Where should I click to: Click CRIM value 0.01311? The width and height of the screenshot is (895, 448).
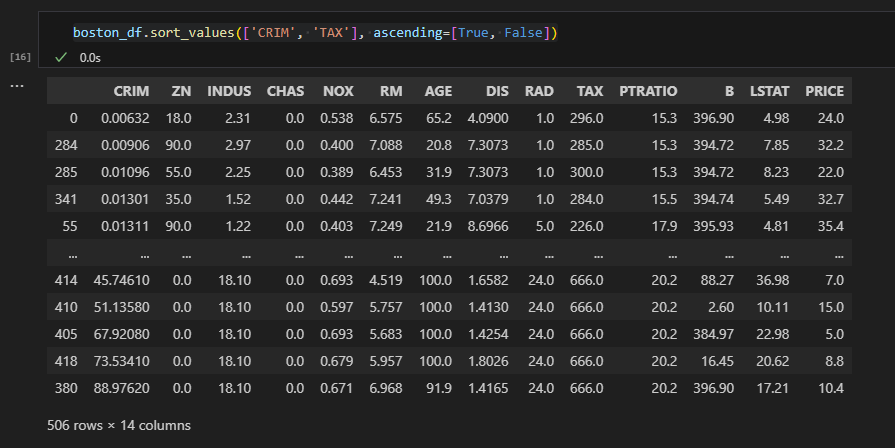[126, 227]
